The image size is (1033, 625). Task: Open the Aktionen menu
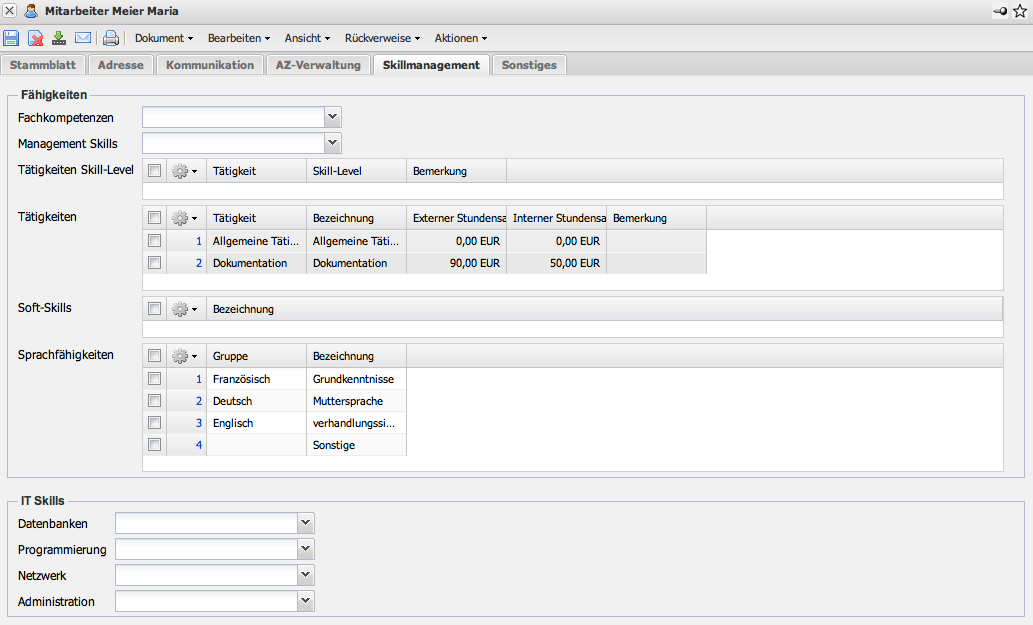tap(460, 38)
